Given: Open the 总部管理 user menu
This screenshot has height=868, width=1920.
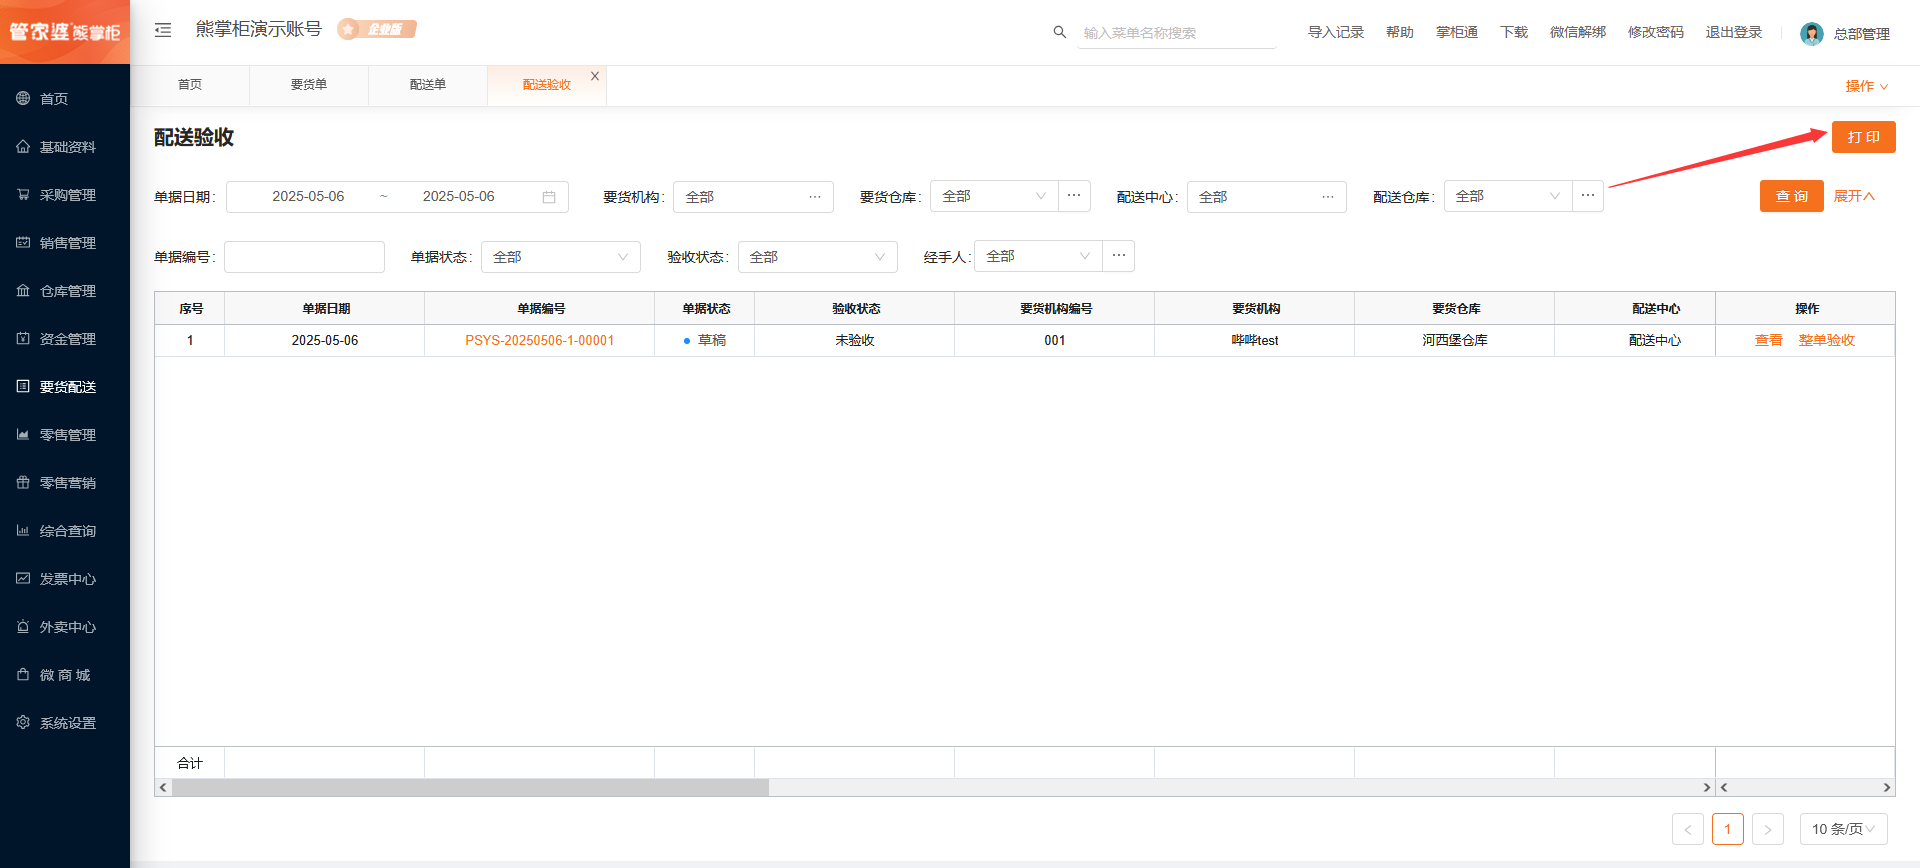Looking at the screenshot, I should pos(1861,34).
